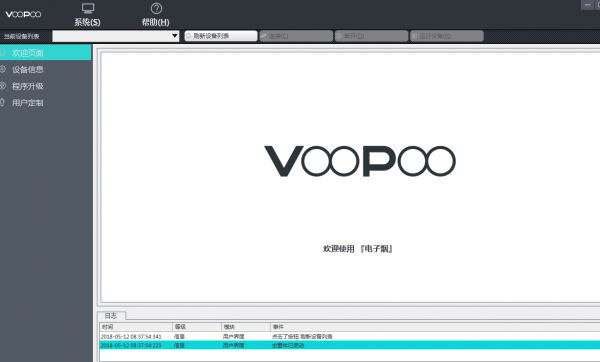Click the monitor system icon
600x362 pixels.
pyautogui.click(x=88, y=8)
